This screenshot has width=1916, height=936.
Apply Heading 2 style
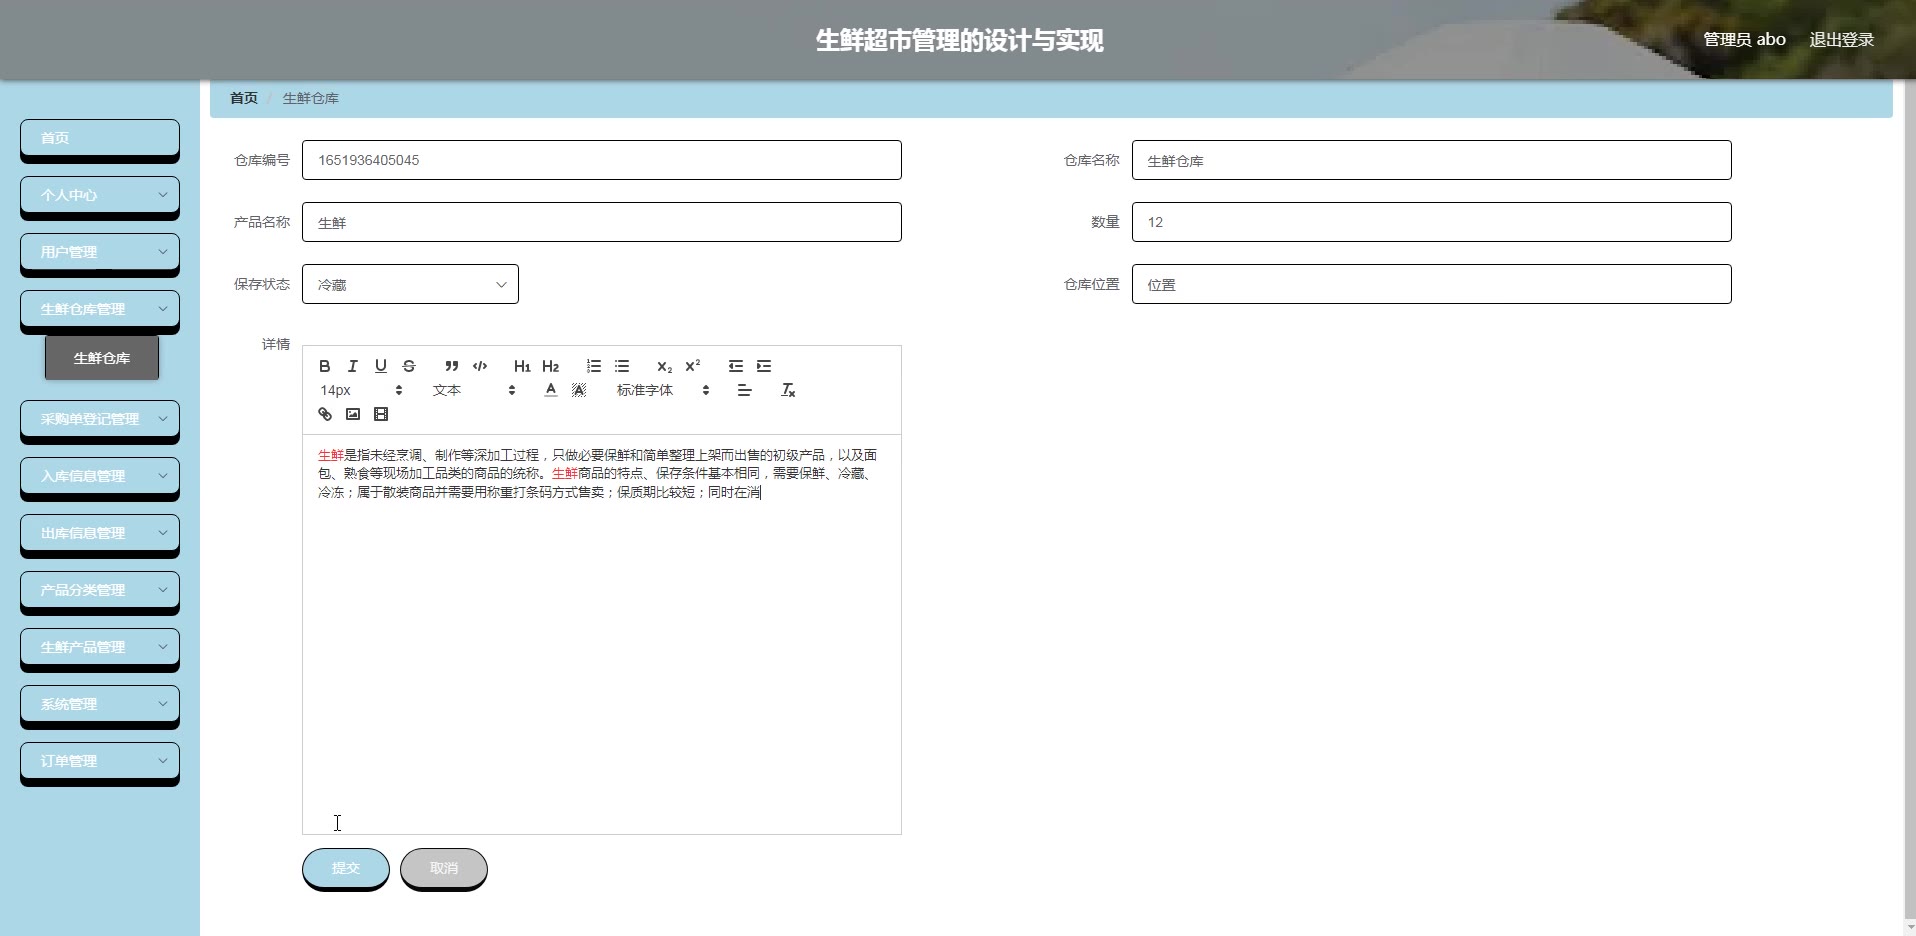pos(551,366)
